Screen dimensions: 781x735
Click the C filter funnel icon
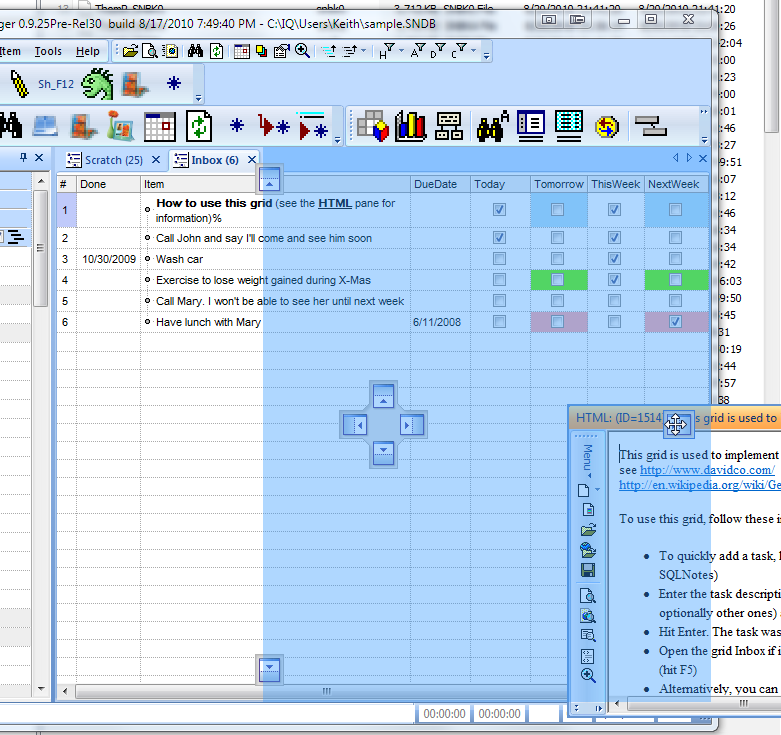[x=459, y=50]
